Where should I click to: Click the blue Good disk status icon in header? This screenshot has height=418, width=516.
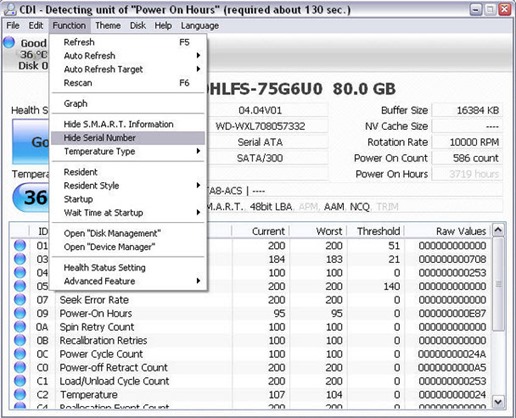[x=9, y=42]
